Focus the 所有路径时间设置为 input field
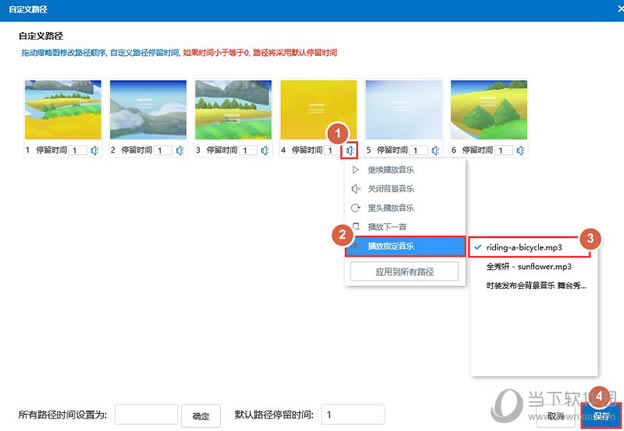Viewport: 624px width, 431px height. pyautogui.click(x=146, y=415)
